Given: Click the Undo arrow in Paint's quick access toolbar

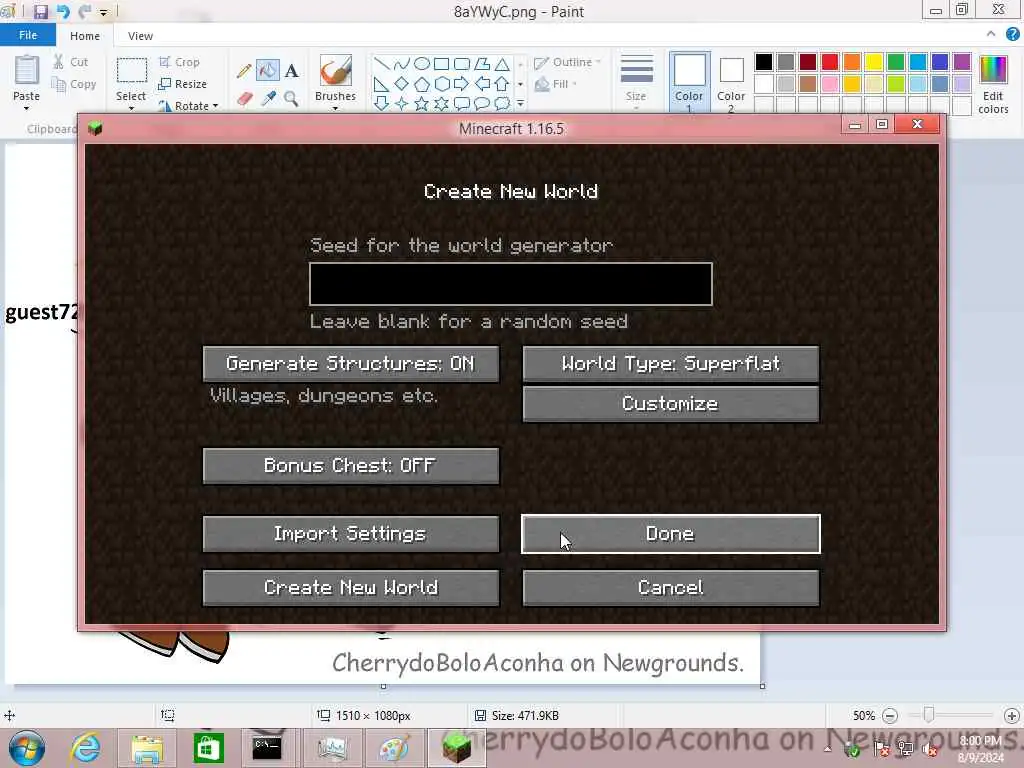Looking at the screenshot, I should [x=63, y=12].
